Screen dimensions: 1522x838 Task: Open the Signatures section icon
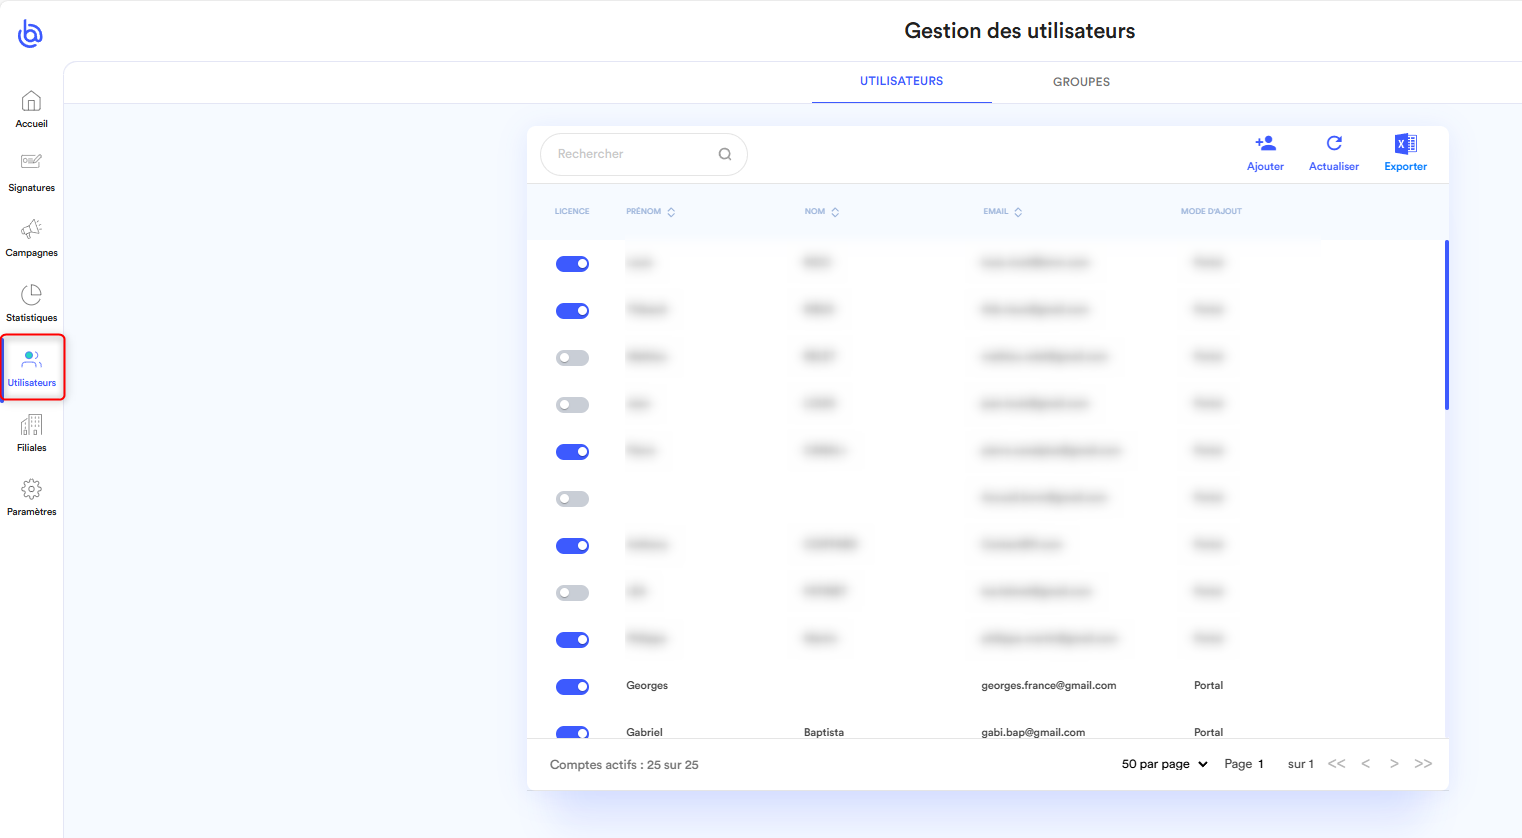(31, 162)
